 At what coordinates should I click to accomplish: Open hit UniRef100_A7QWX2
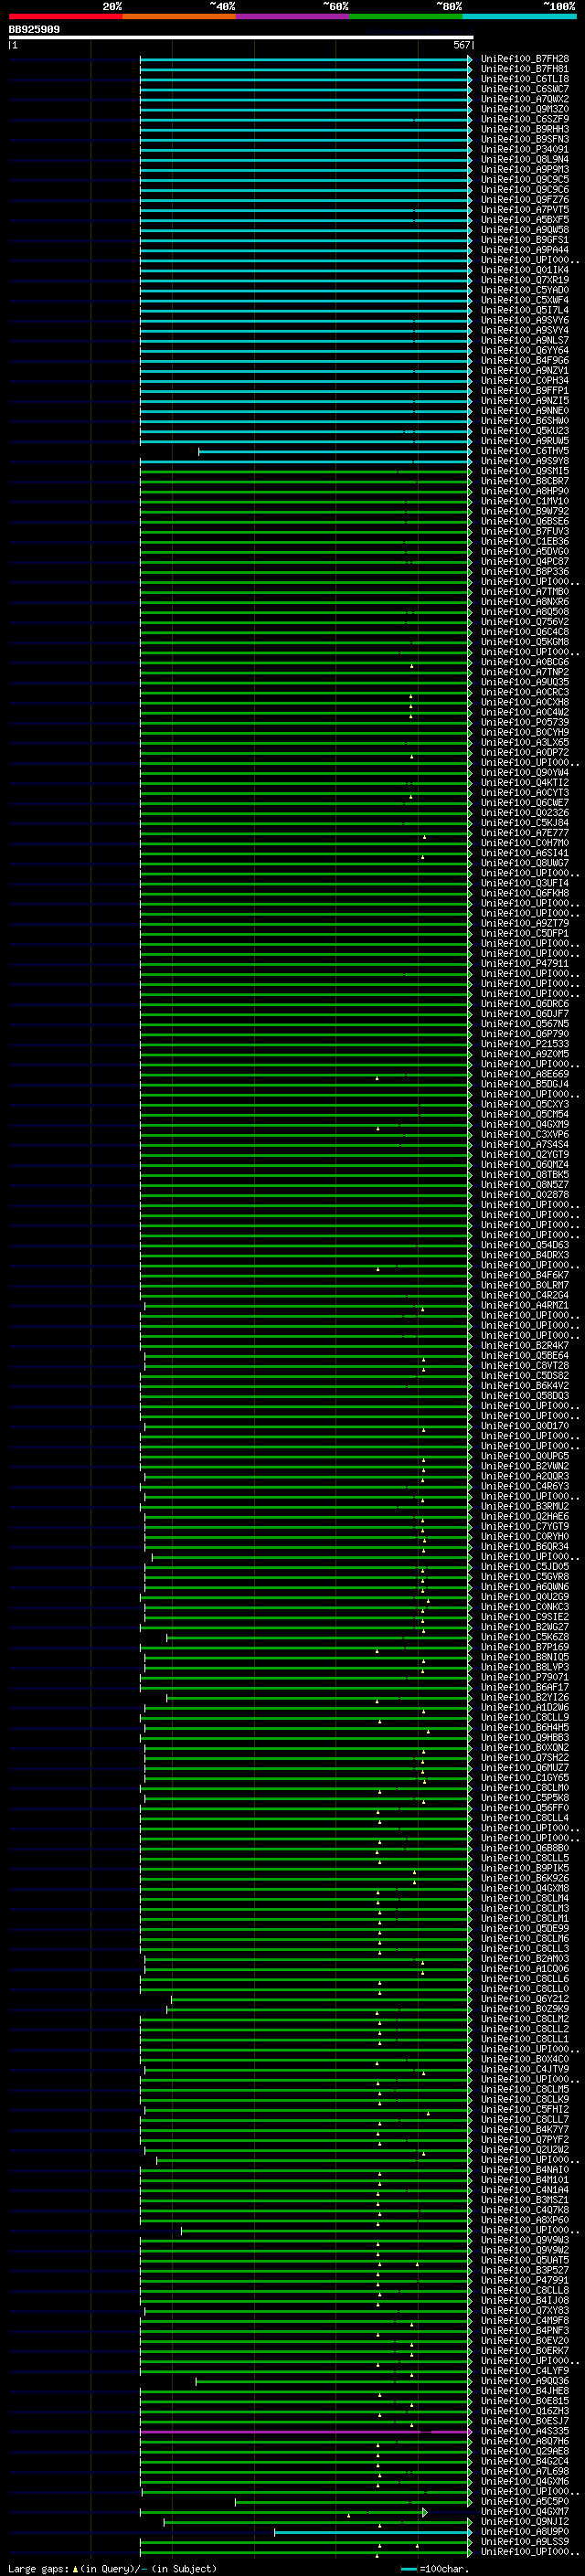[x=524, y=99]
